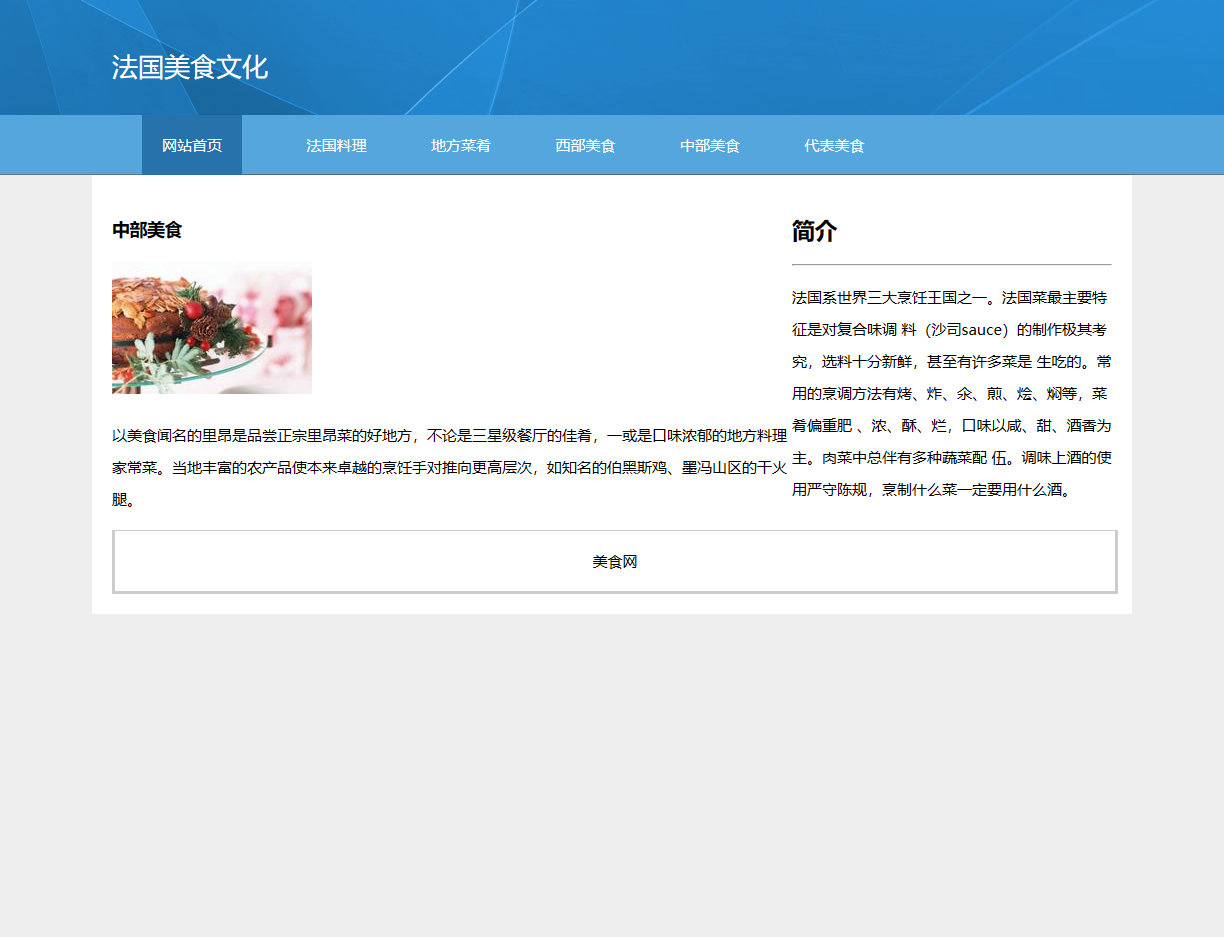The width and height of the screenshot is (1224, 937).
Task: Navigate to the 代表美食 page
Action: coord(834,146)
